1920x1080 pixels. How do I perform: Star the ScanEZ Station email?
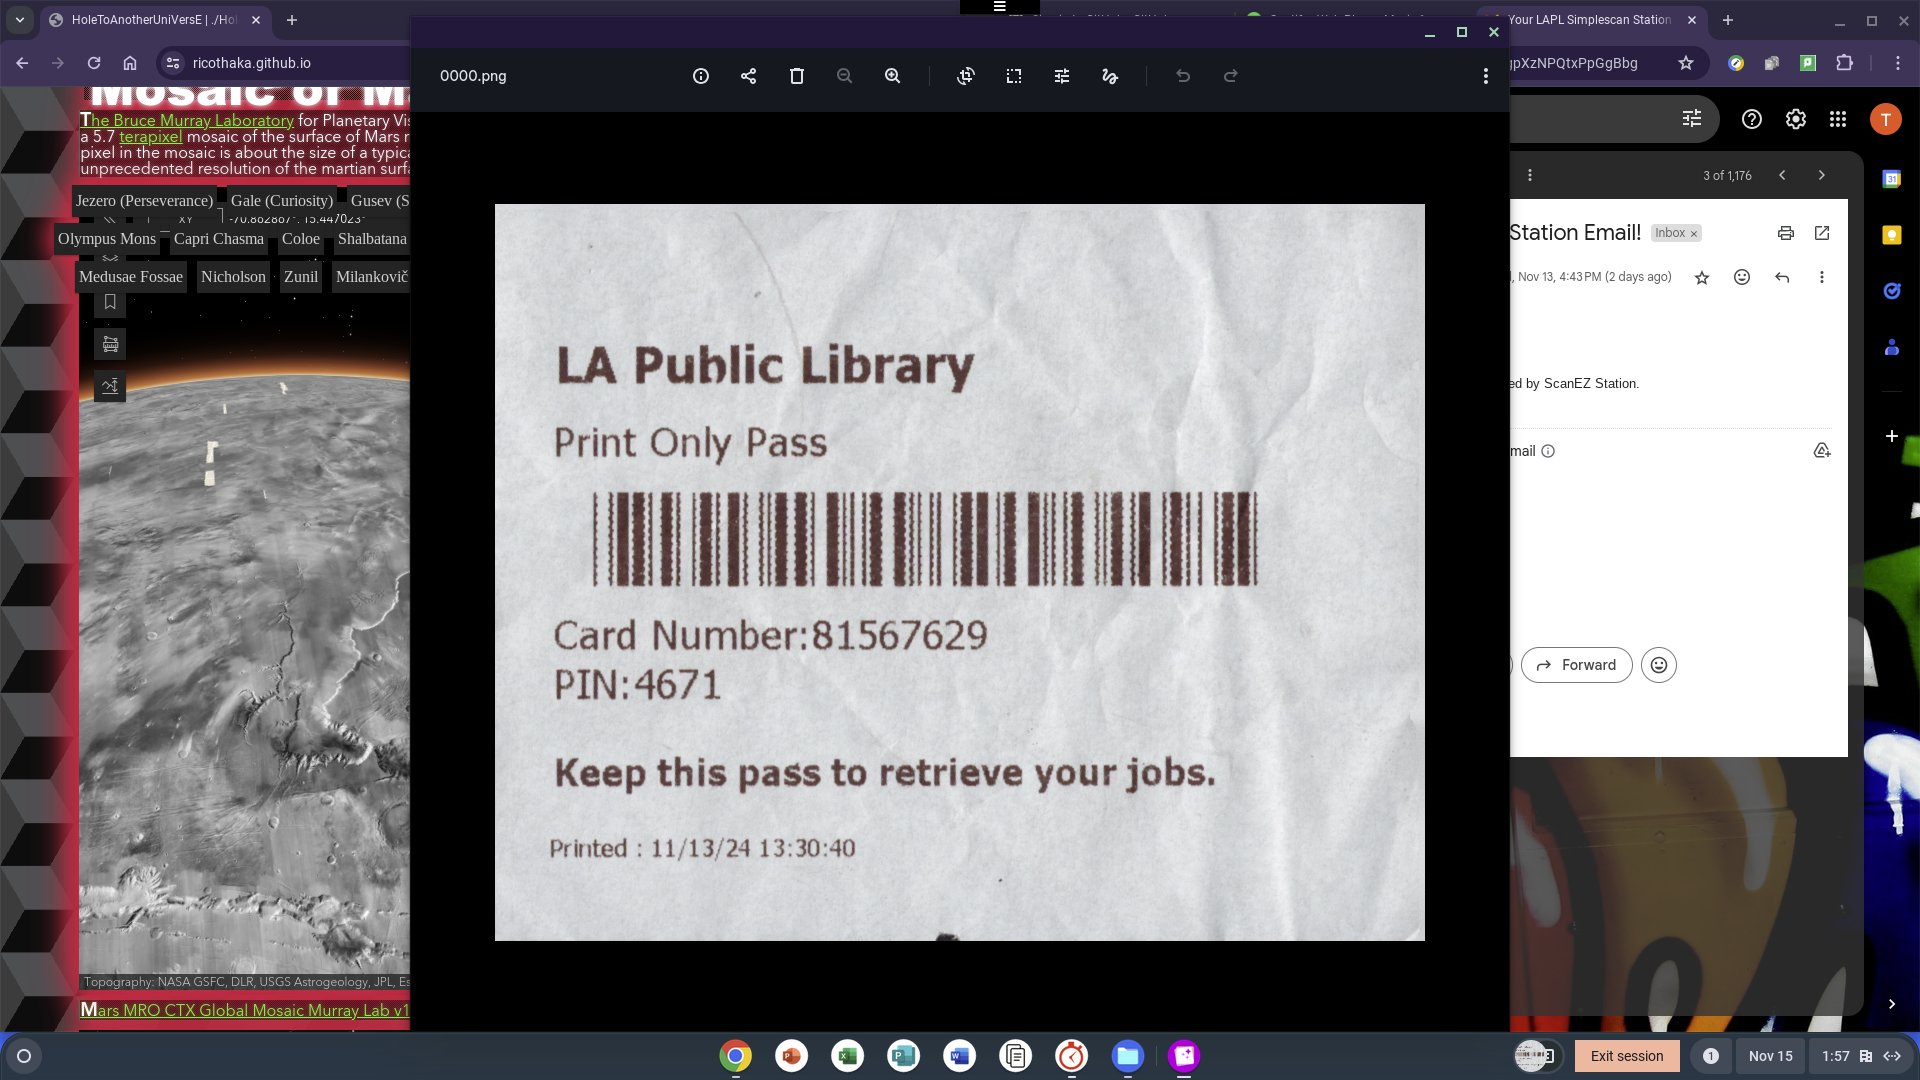click(1702, 277)
